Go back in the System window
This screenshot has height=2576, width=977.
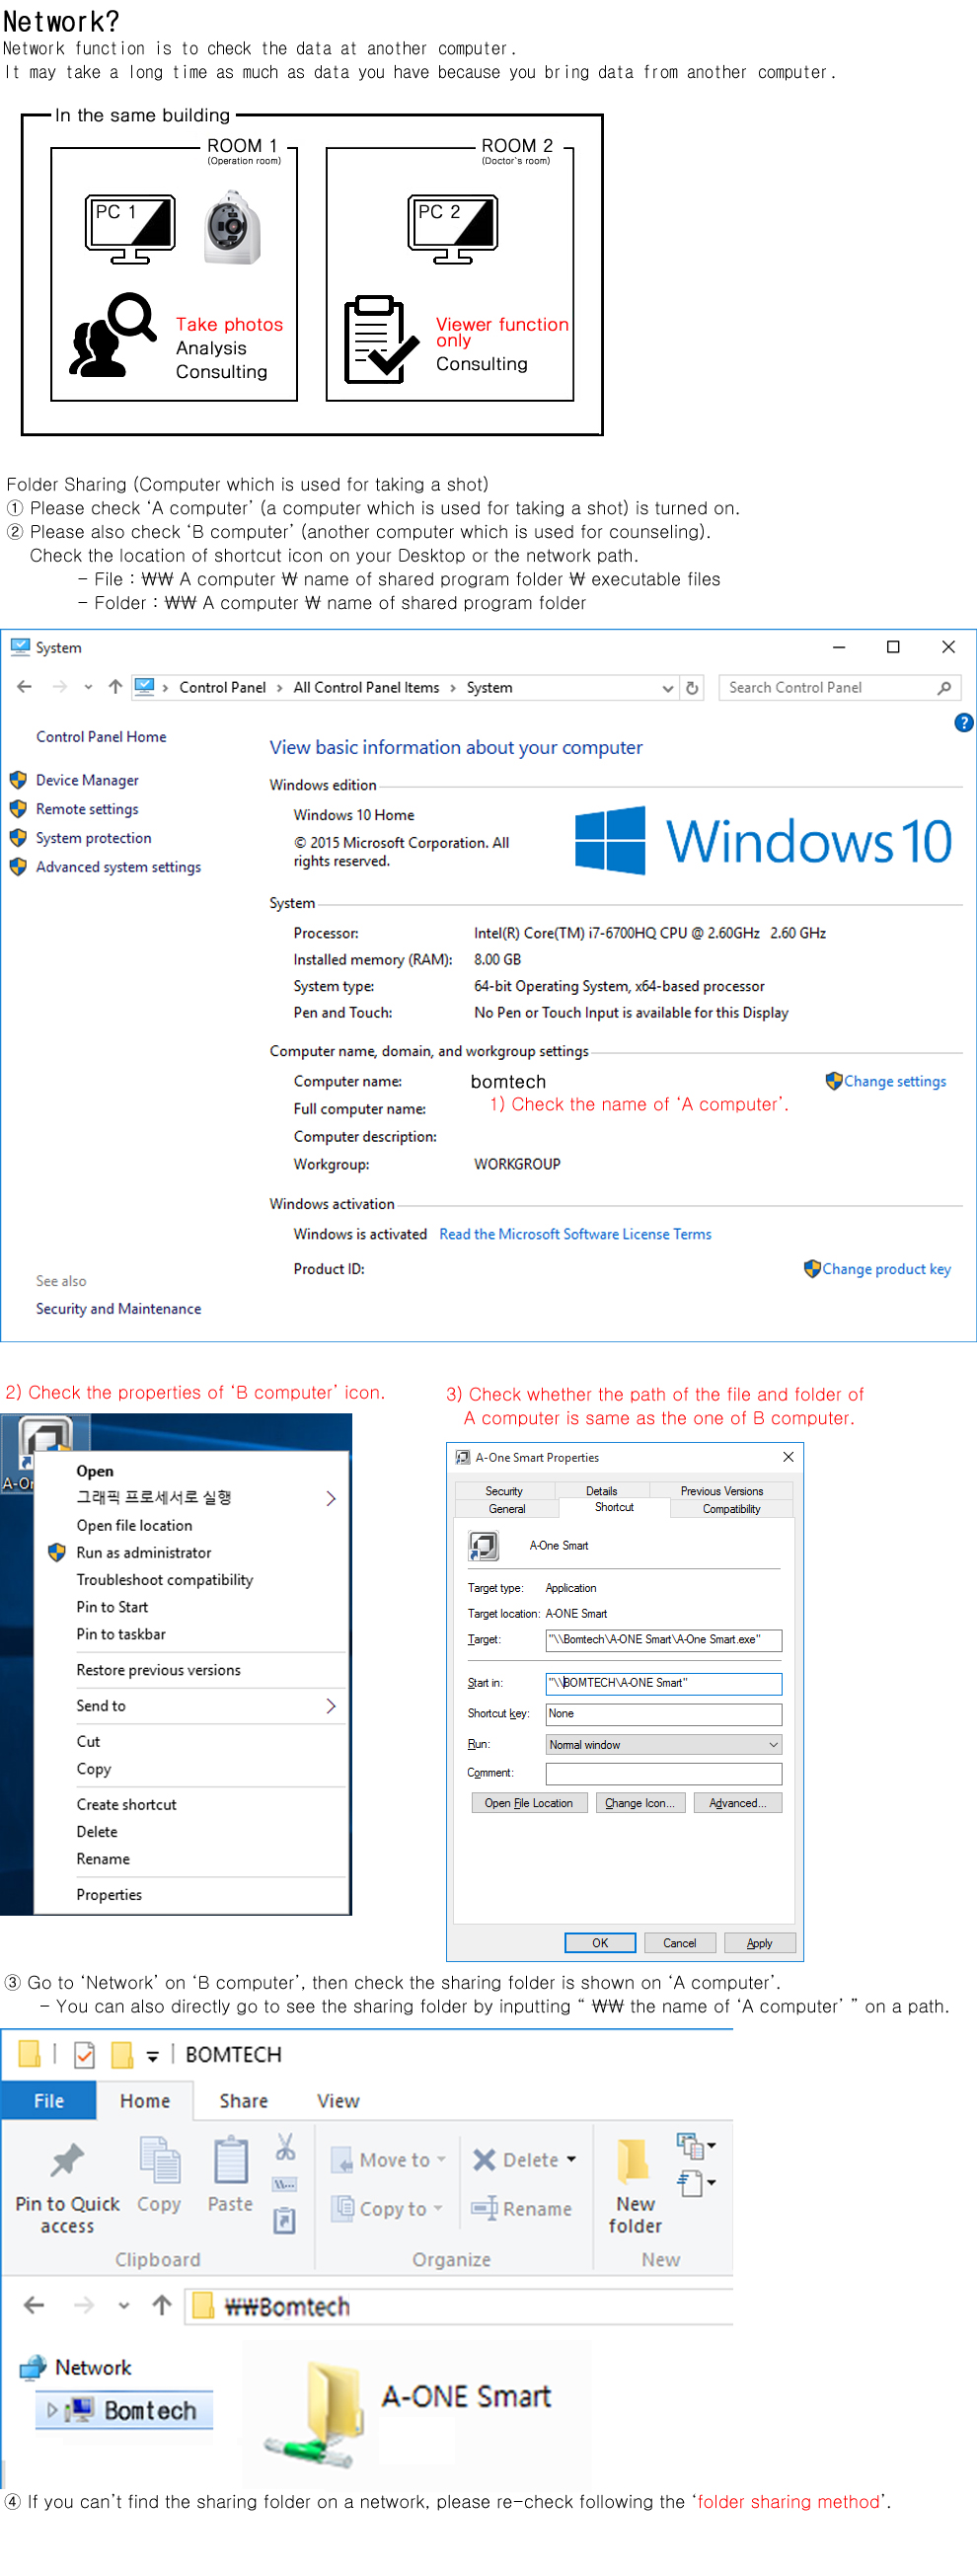pyautogui.click(x=25, y=687)
